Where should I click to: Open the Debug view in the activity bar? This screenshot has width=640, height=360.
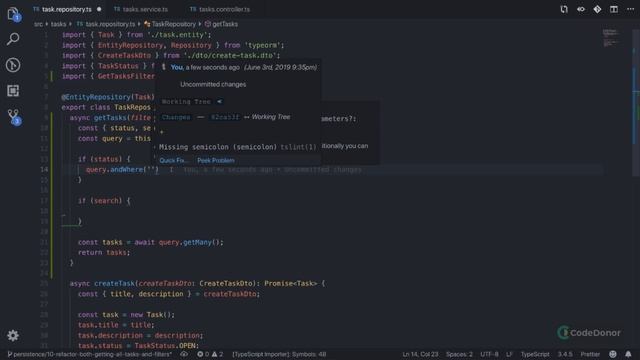coord(13,65)
